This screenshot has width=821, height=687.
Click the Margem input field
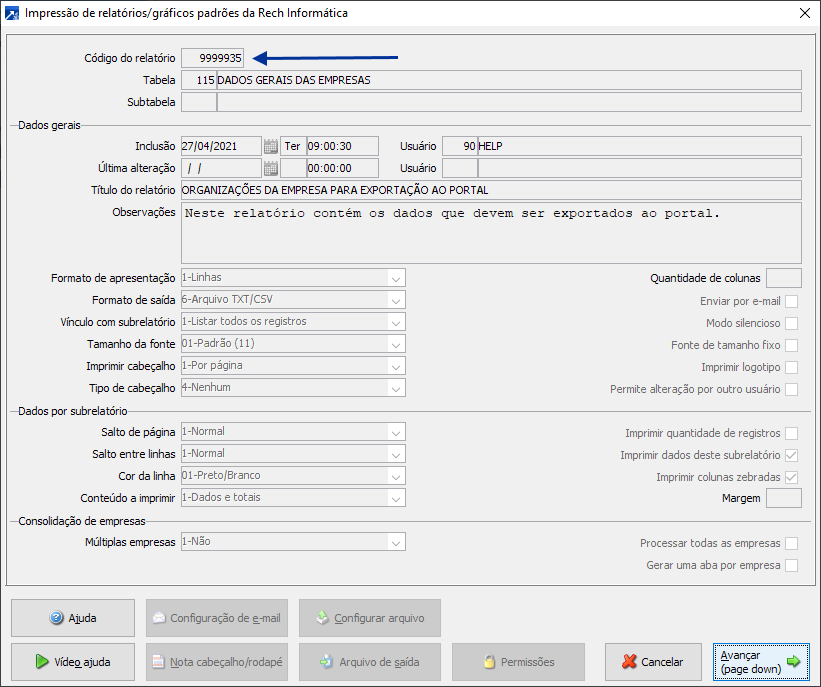pos(783,498)
